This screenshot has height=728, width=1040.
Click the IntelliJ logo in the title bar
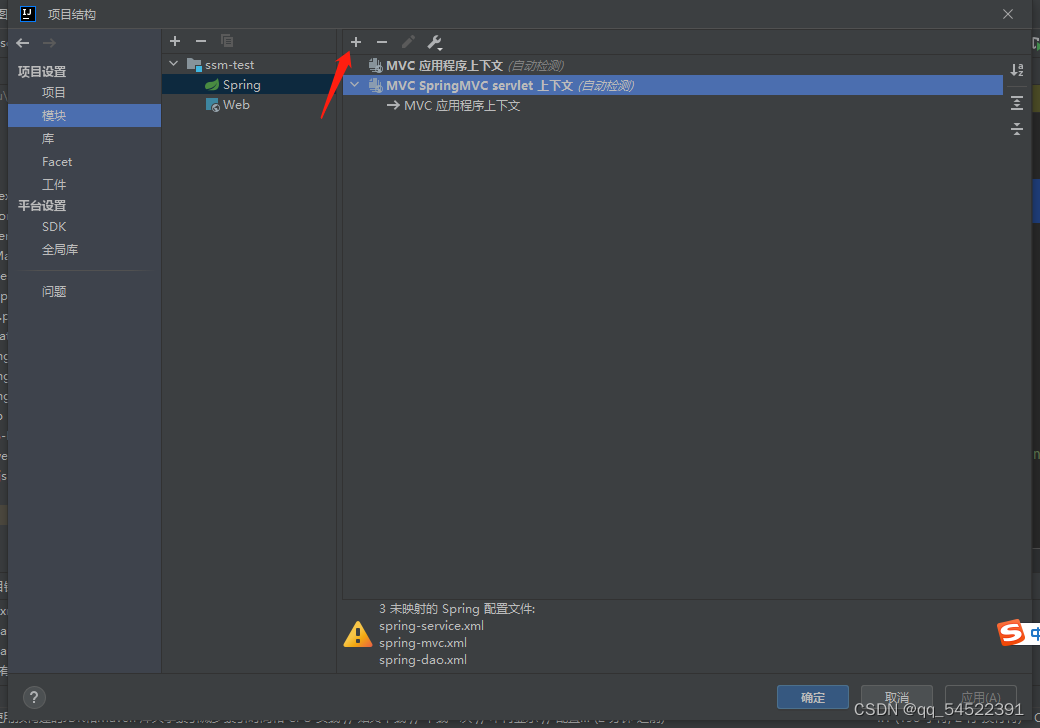pos(27,14)
